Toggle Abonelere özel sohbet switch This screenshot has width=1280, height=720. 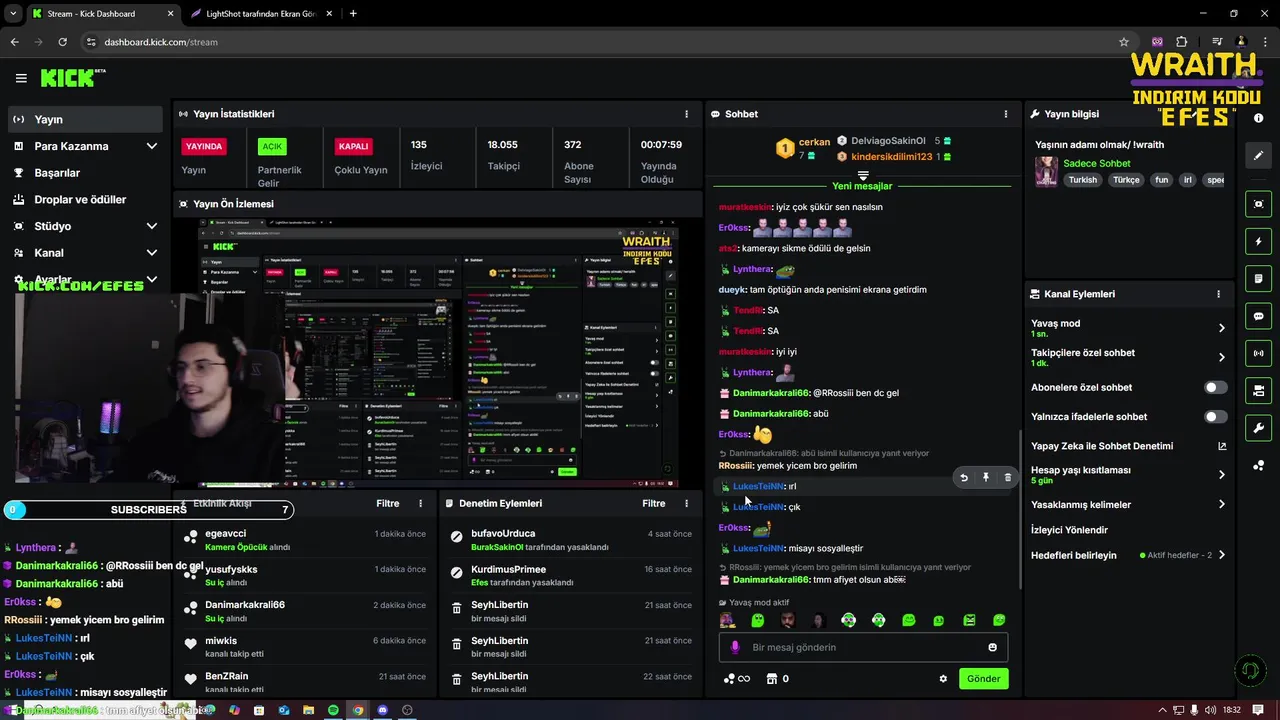pyautogui.click(x=1215, y=387)
